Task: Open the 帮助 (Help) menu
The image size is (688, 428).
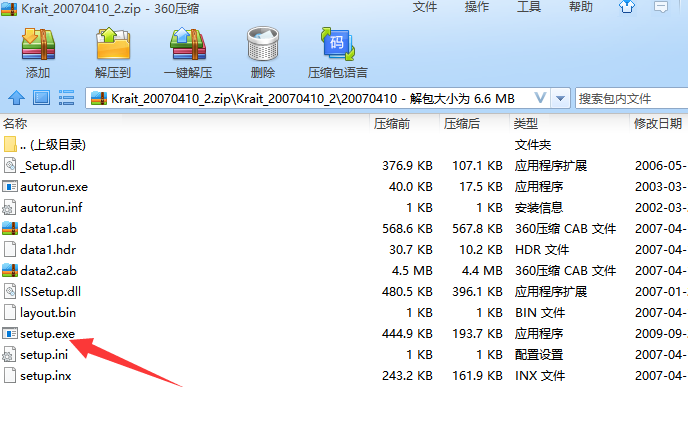Action: [x=580, y=7]
